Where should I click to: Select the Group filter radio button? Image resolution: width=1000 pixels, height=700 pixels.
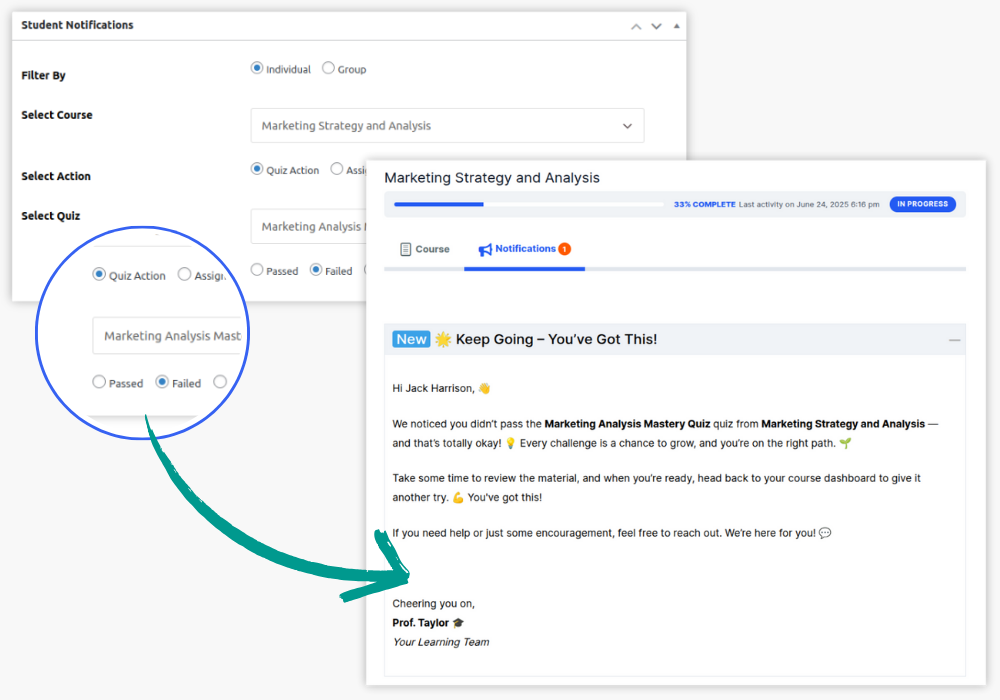coord(328,69)
